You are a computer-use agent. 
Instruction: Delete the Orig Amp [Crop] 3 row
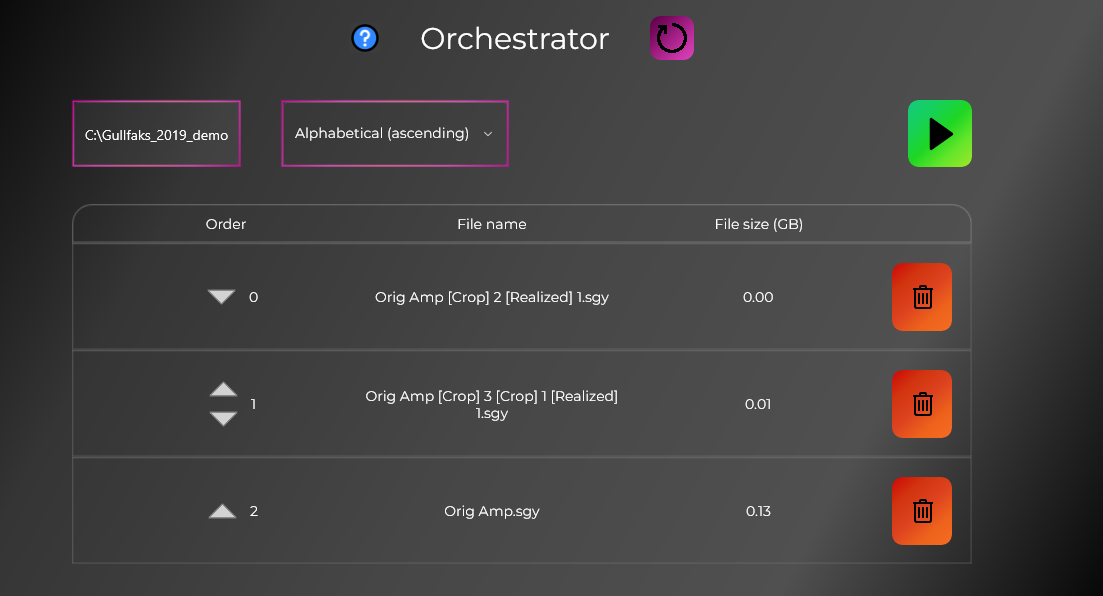point(922,404)
